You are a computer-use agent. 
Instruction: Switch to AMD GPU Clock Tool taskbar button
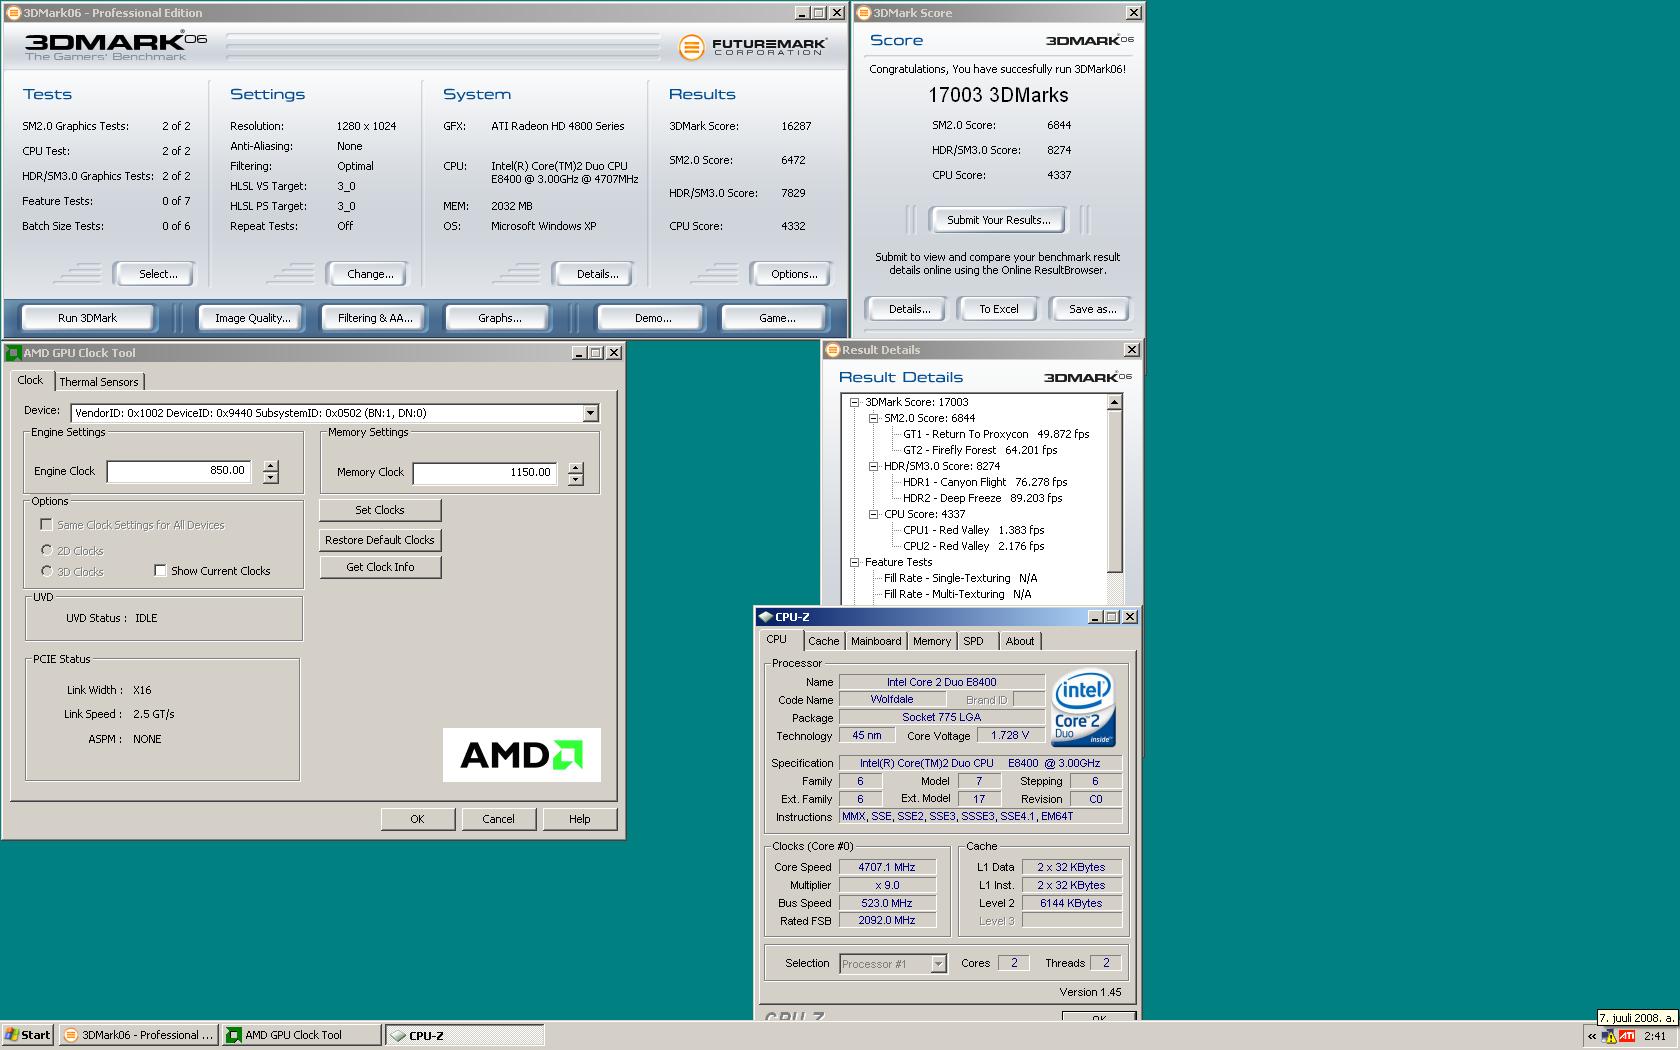[x=301, y=1035]
